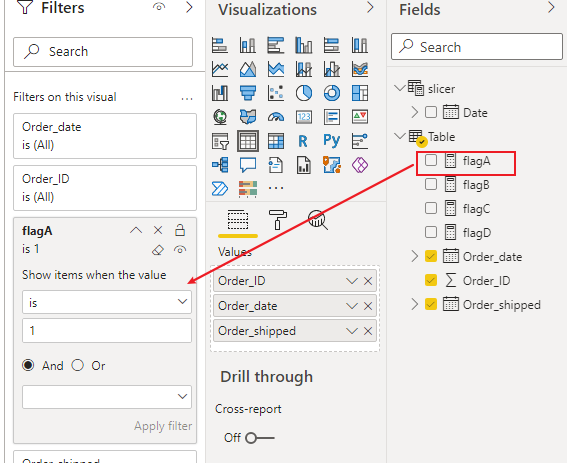Collapse the slicer table in Fields

tap(400, 88)
